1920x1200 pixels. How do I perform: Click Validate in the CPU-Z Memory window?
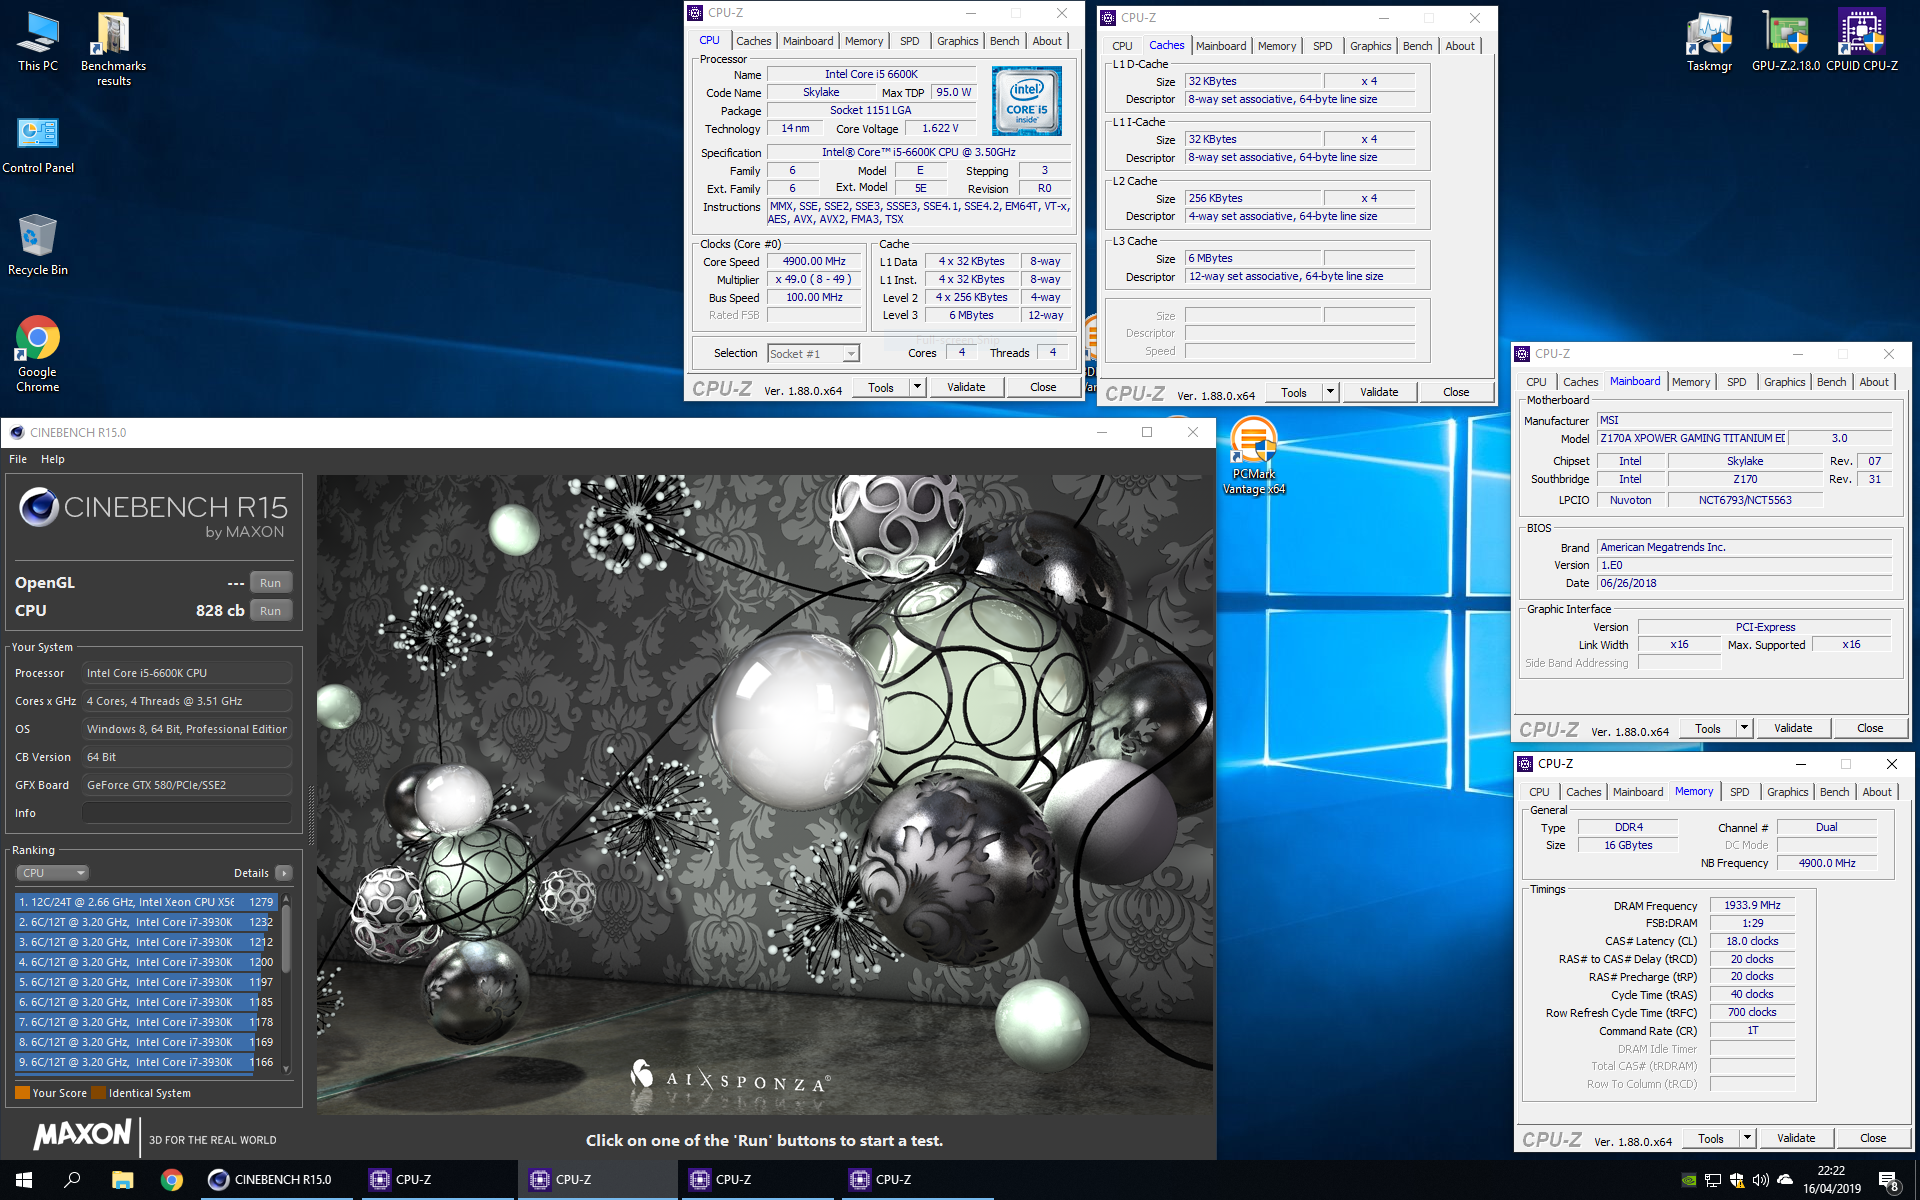click(1796, 1138)
